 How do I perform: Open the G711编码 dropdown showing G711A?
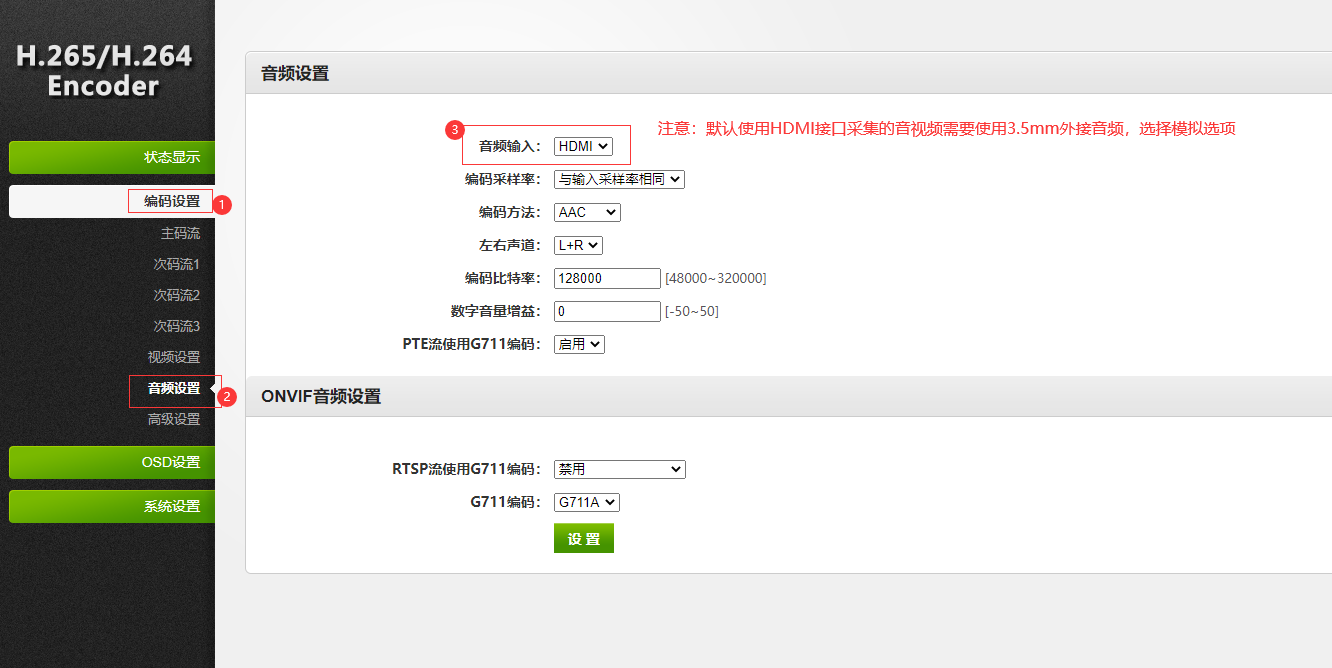coord(586,502)
